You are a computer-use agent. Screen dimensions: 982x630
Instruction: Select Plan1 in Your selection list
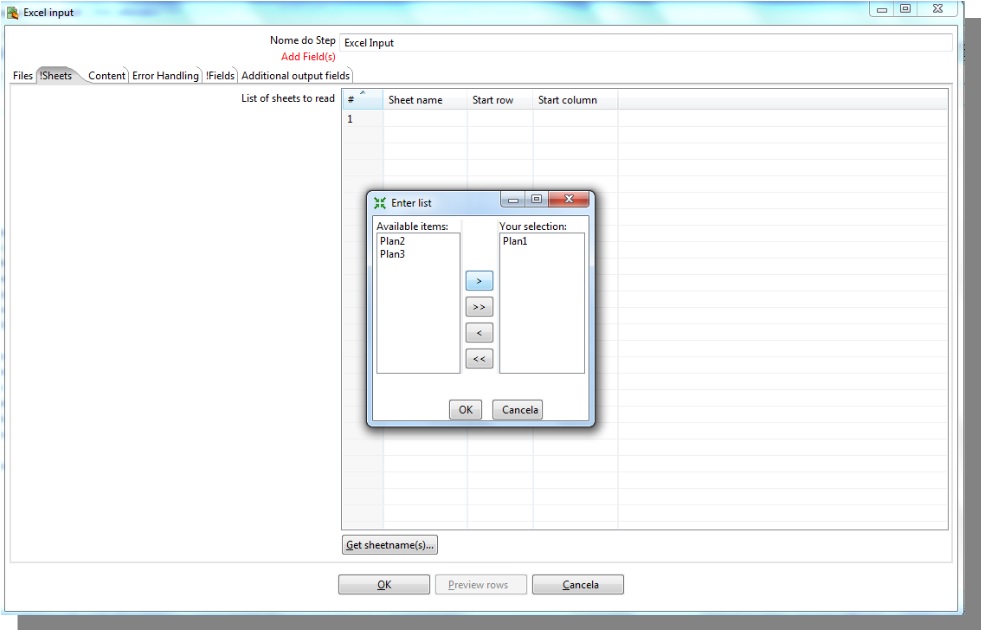click(514, 241)
